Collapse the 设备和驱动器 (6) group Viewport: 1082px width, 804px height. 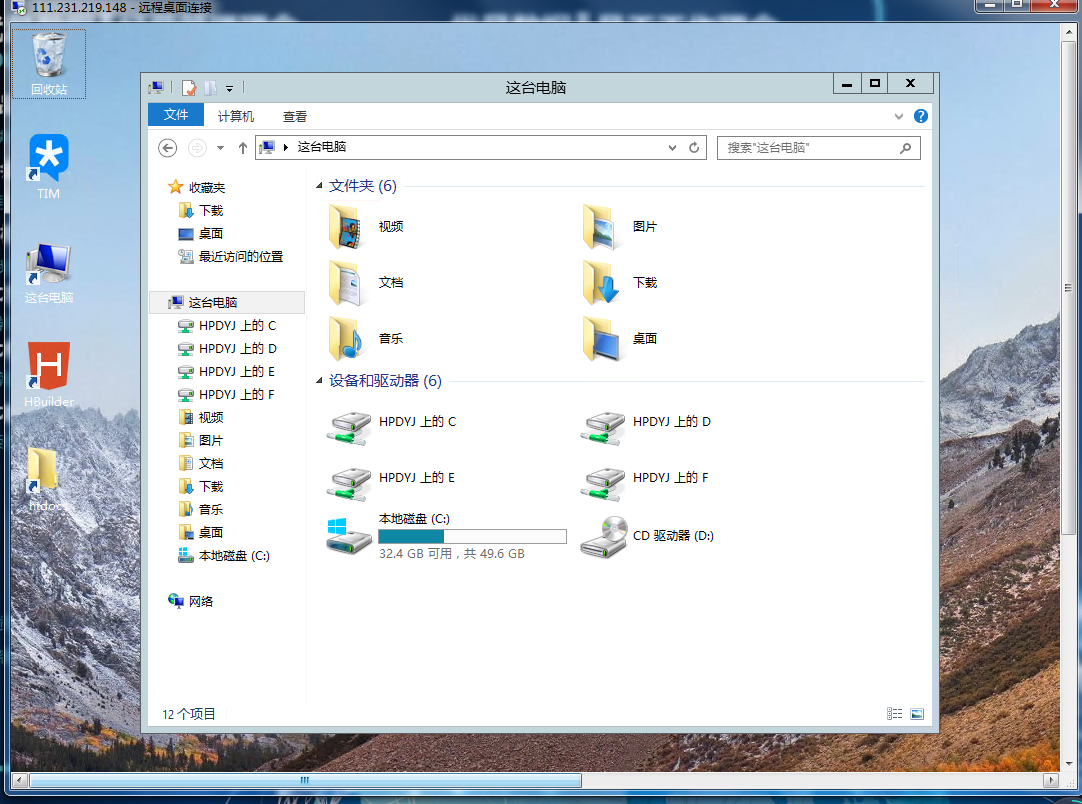319,380
